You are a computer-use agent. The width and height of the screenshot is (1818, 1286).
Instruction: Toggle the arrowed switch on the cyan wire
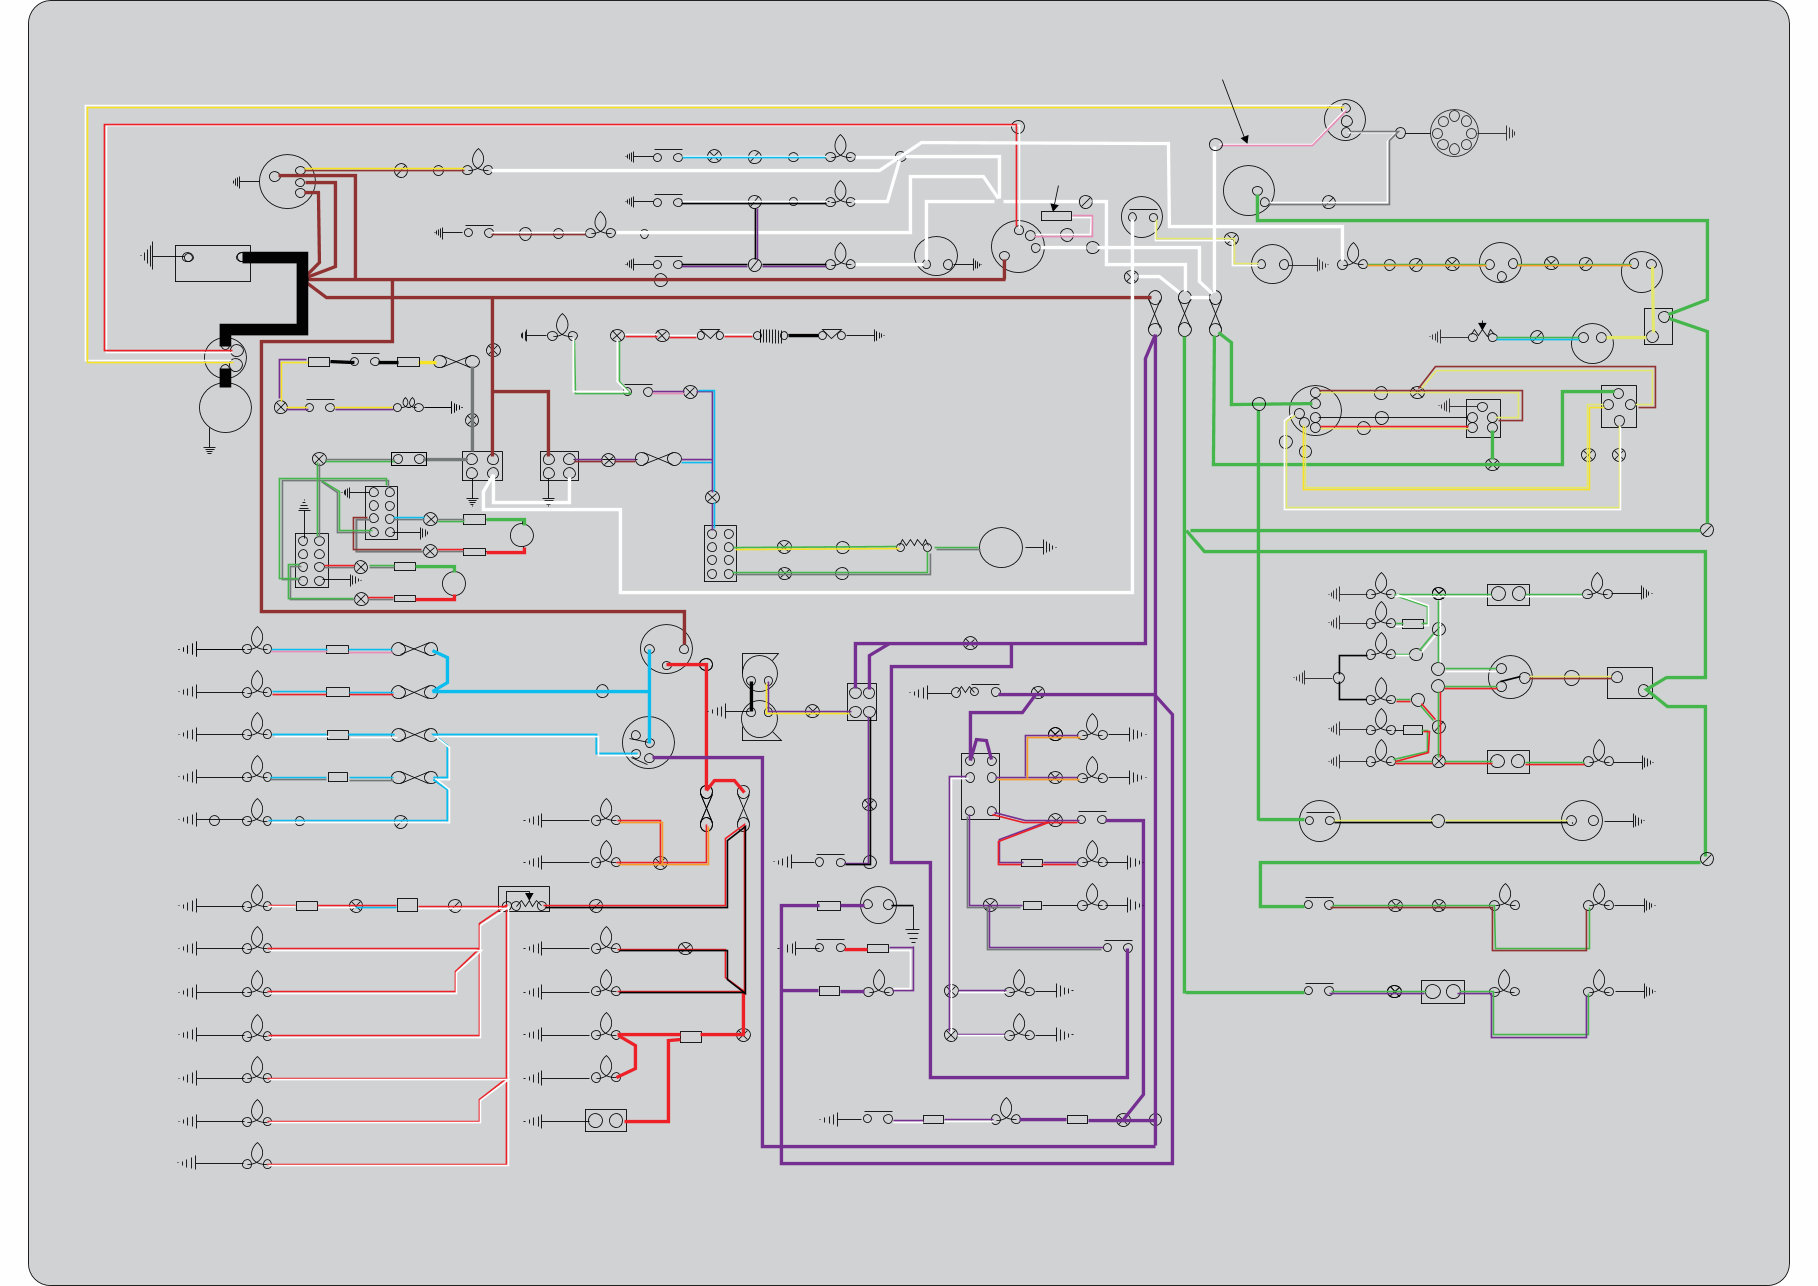click(x=1483, y=332)
